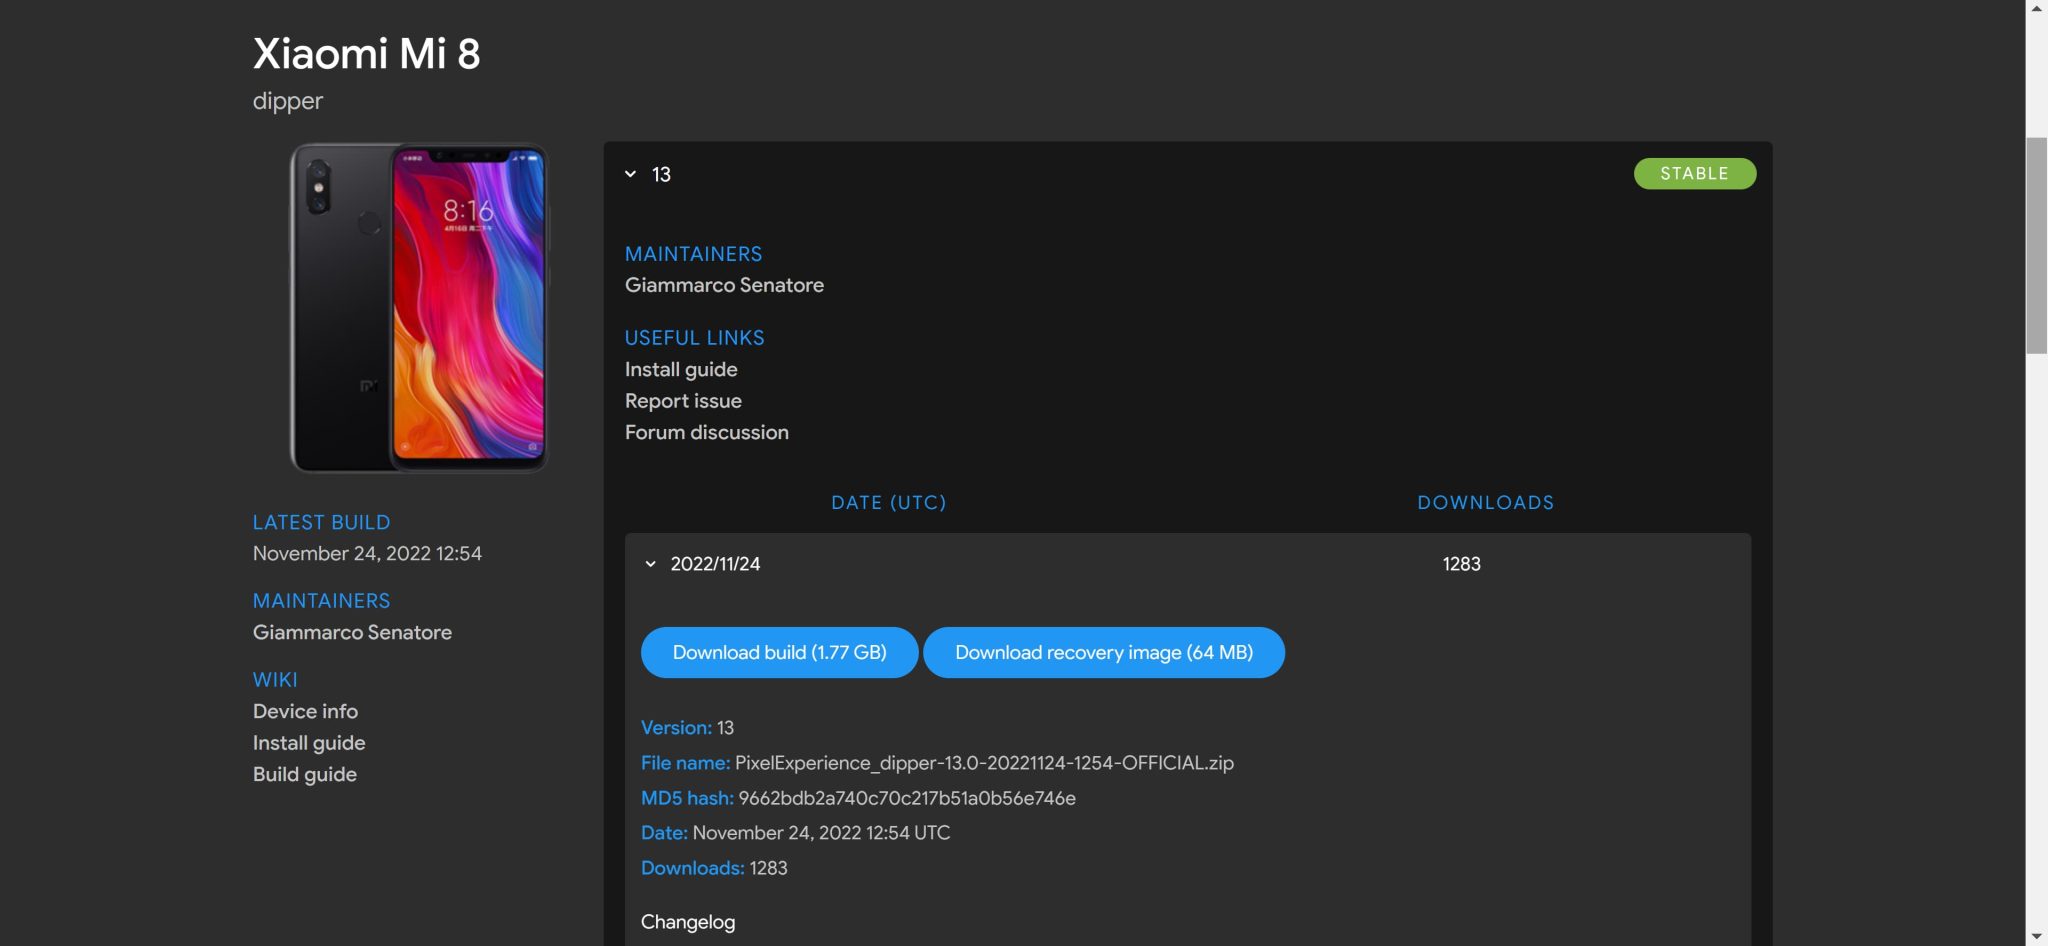Screen dimensions: 2048x946
Task: Expand the version 13 section chevron
Action: [x=629, y=174]
